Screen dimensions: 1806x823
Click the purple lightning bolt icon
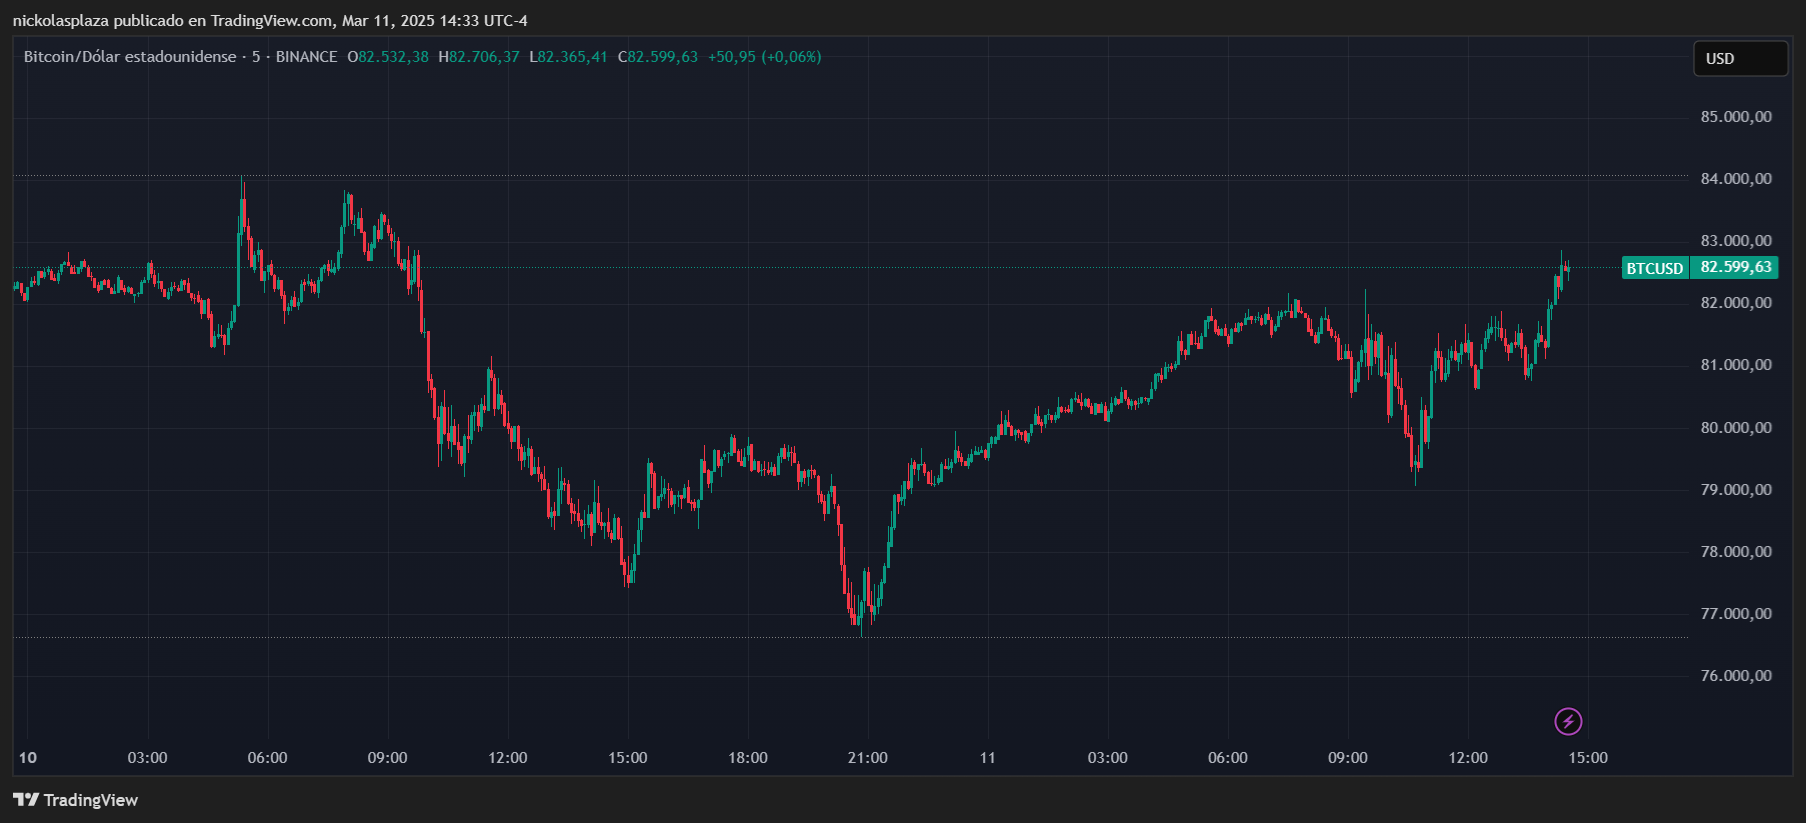coord(1568,721)
